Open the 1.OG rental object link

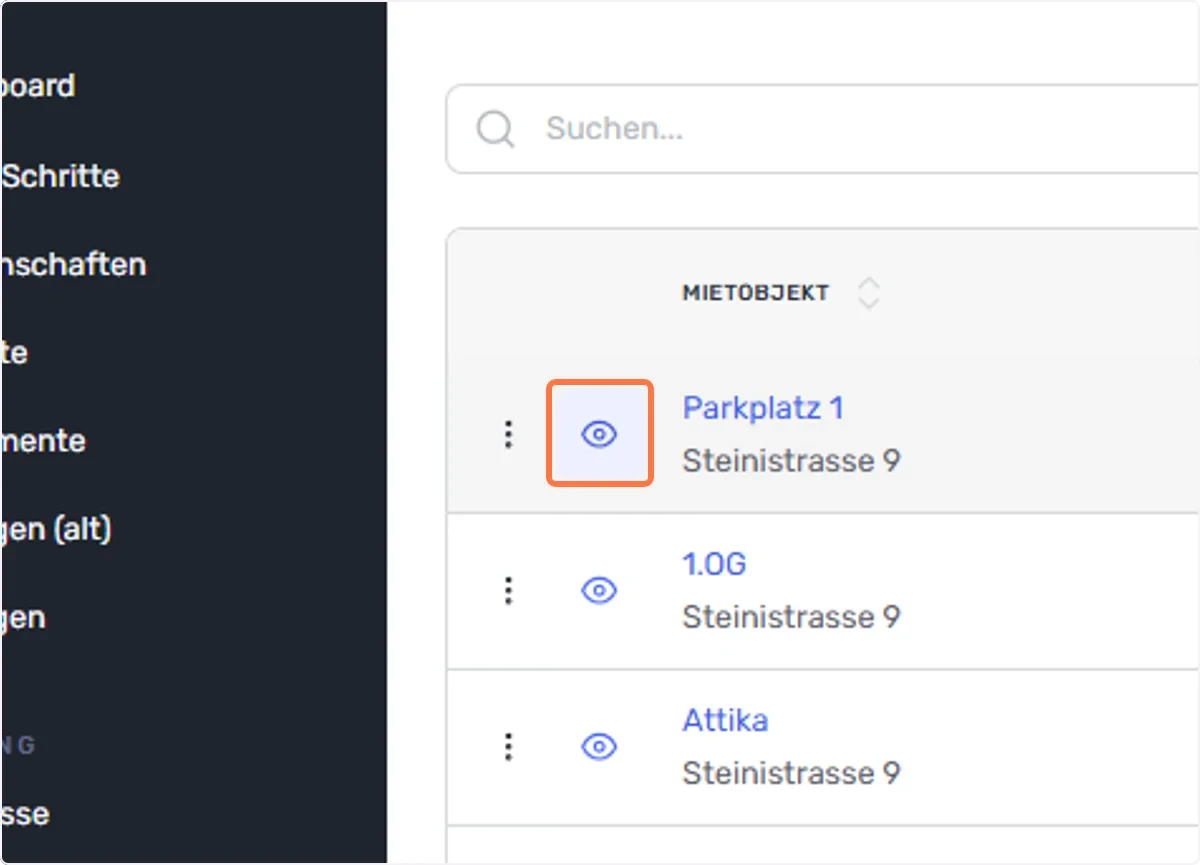click(x=714, y=564)
